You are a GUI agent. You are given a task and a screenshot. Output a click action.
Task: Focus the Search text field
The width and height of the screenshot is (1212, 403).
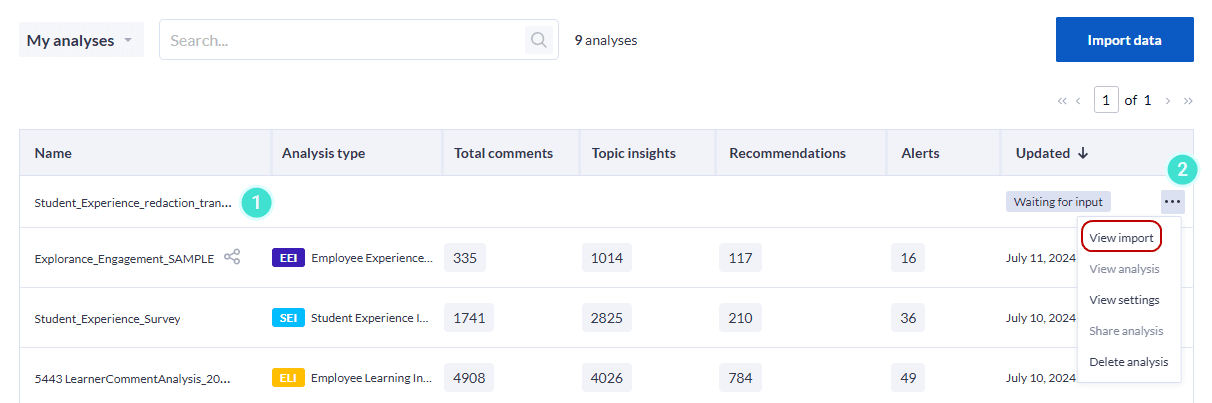point(342,41)
